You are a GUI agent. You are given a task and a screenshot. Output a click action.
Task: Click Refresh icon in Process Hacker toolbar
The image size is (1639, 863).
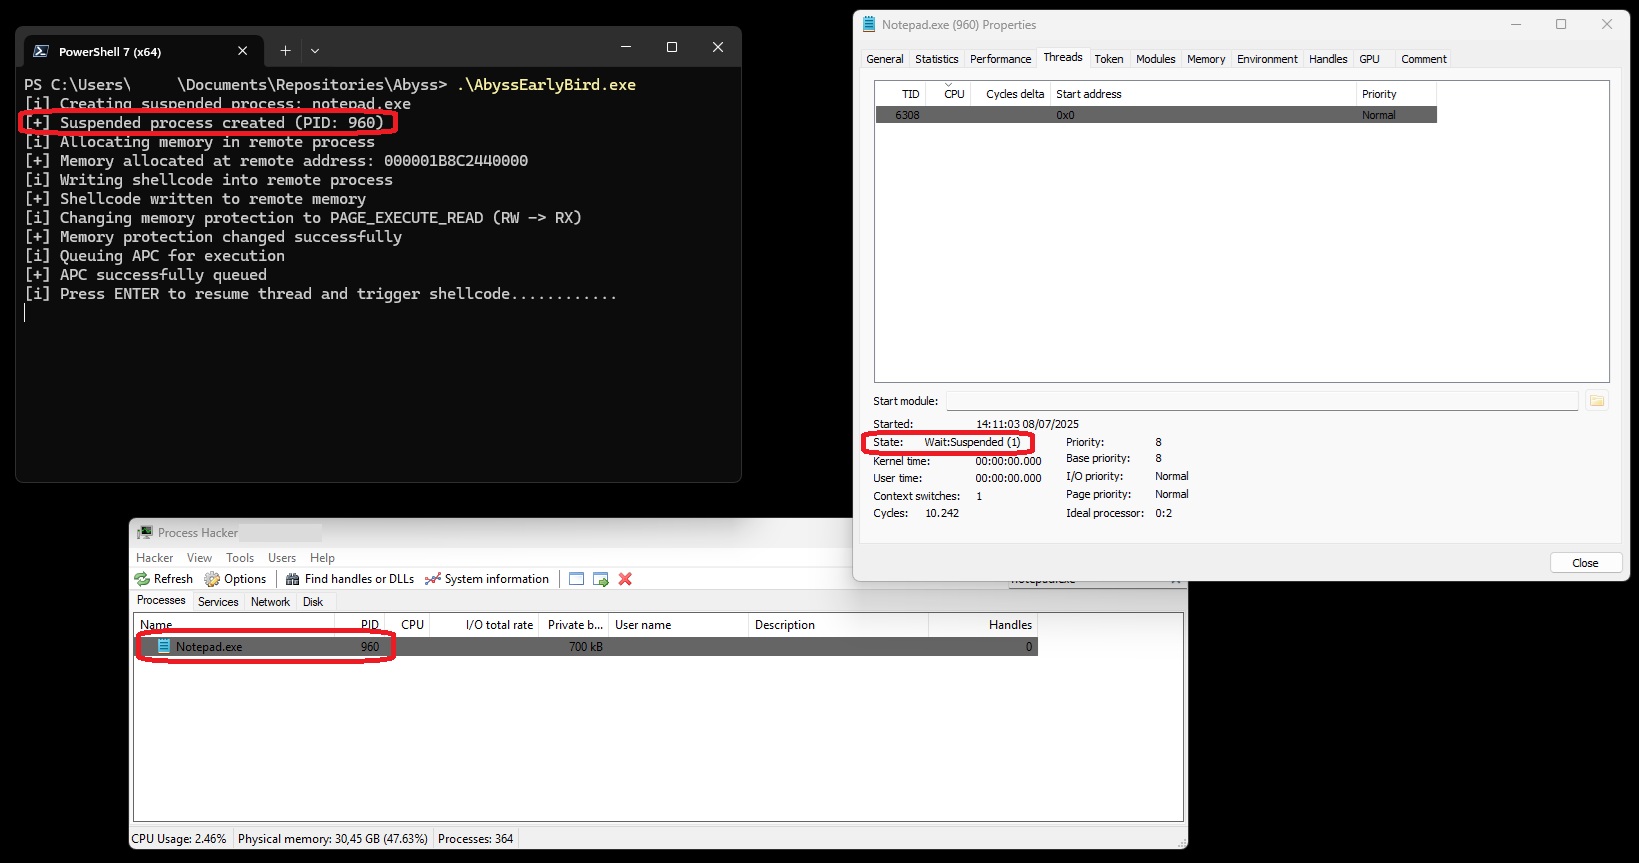[x=142, y=579]
